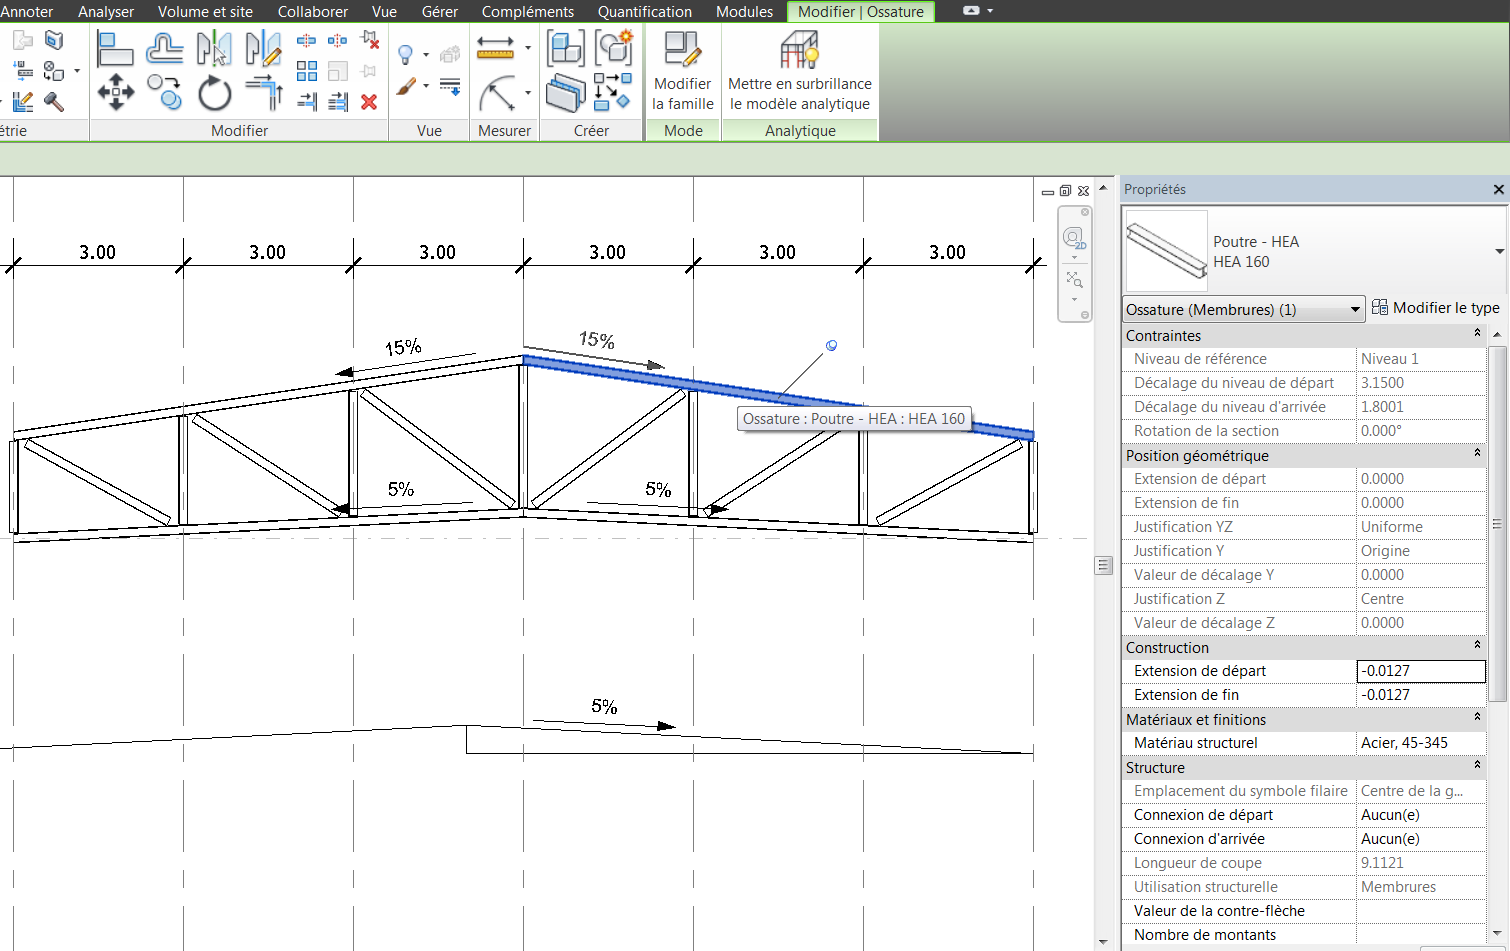Screen dimensions: 1510x951
Task: Open the Annoter ribbon tab
Action: tap(27, 12)
